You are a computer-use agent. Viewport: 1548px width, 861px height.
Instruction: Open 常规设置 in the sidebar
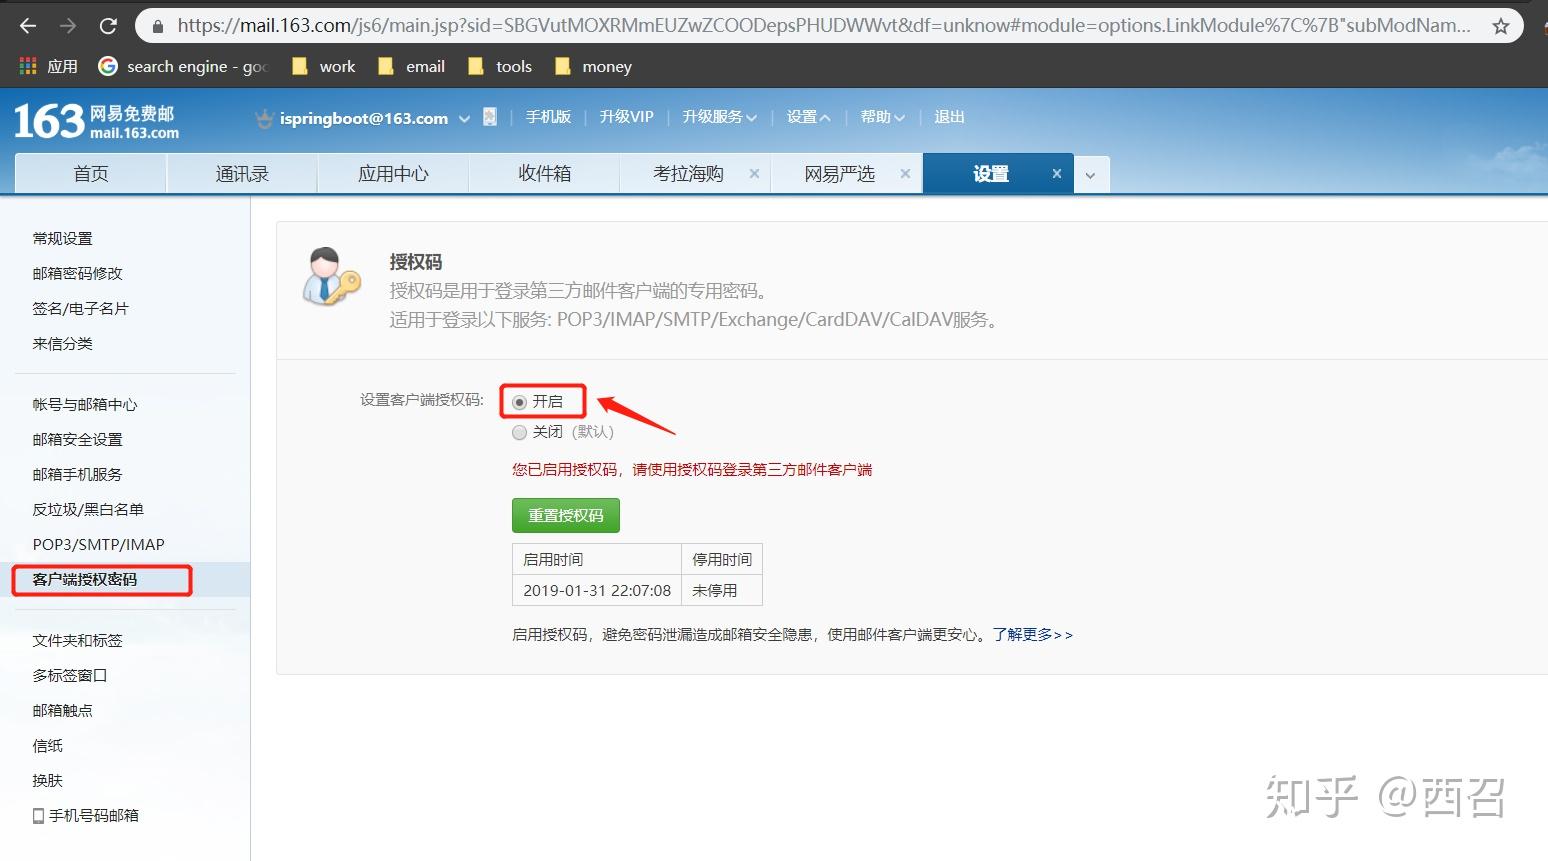[x=62, y=239]
